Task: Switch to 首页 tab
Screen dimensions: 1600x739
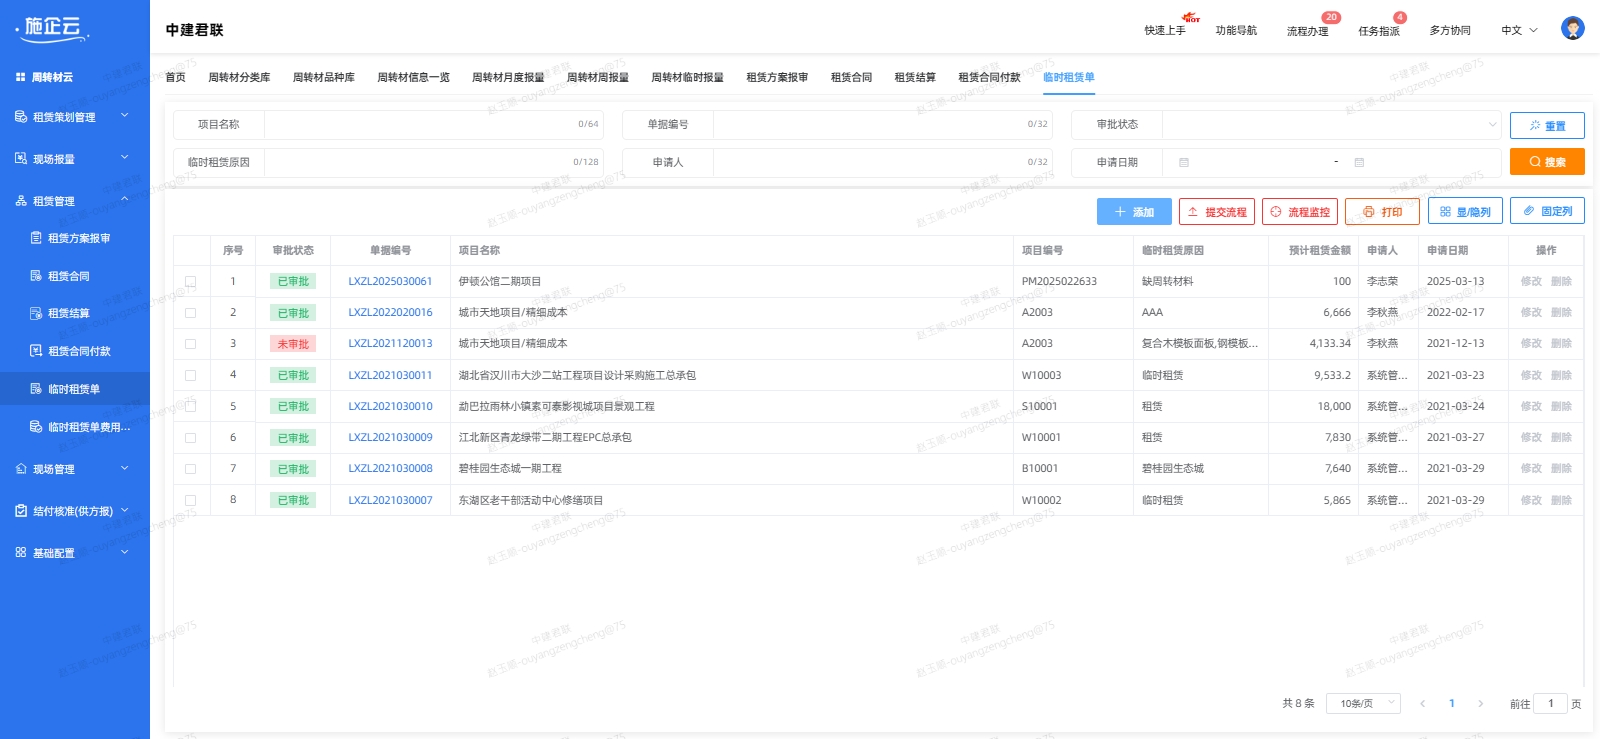Action: pyautogui.click(x=175, y=77)
